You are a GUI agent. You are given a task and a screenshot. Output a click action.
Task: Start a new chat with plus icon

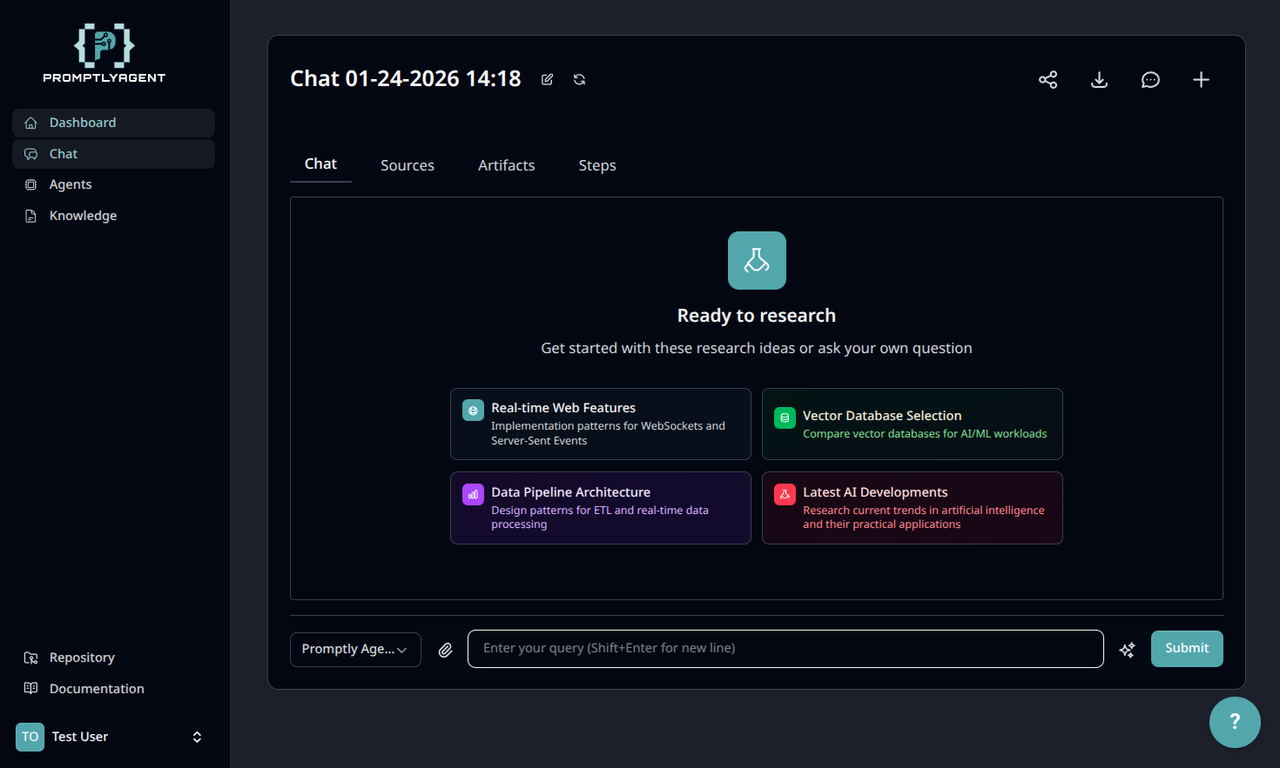1202,80
